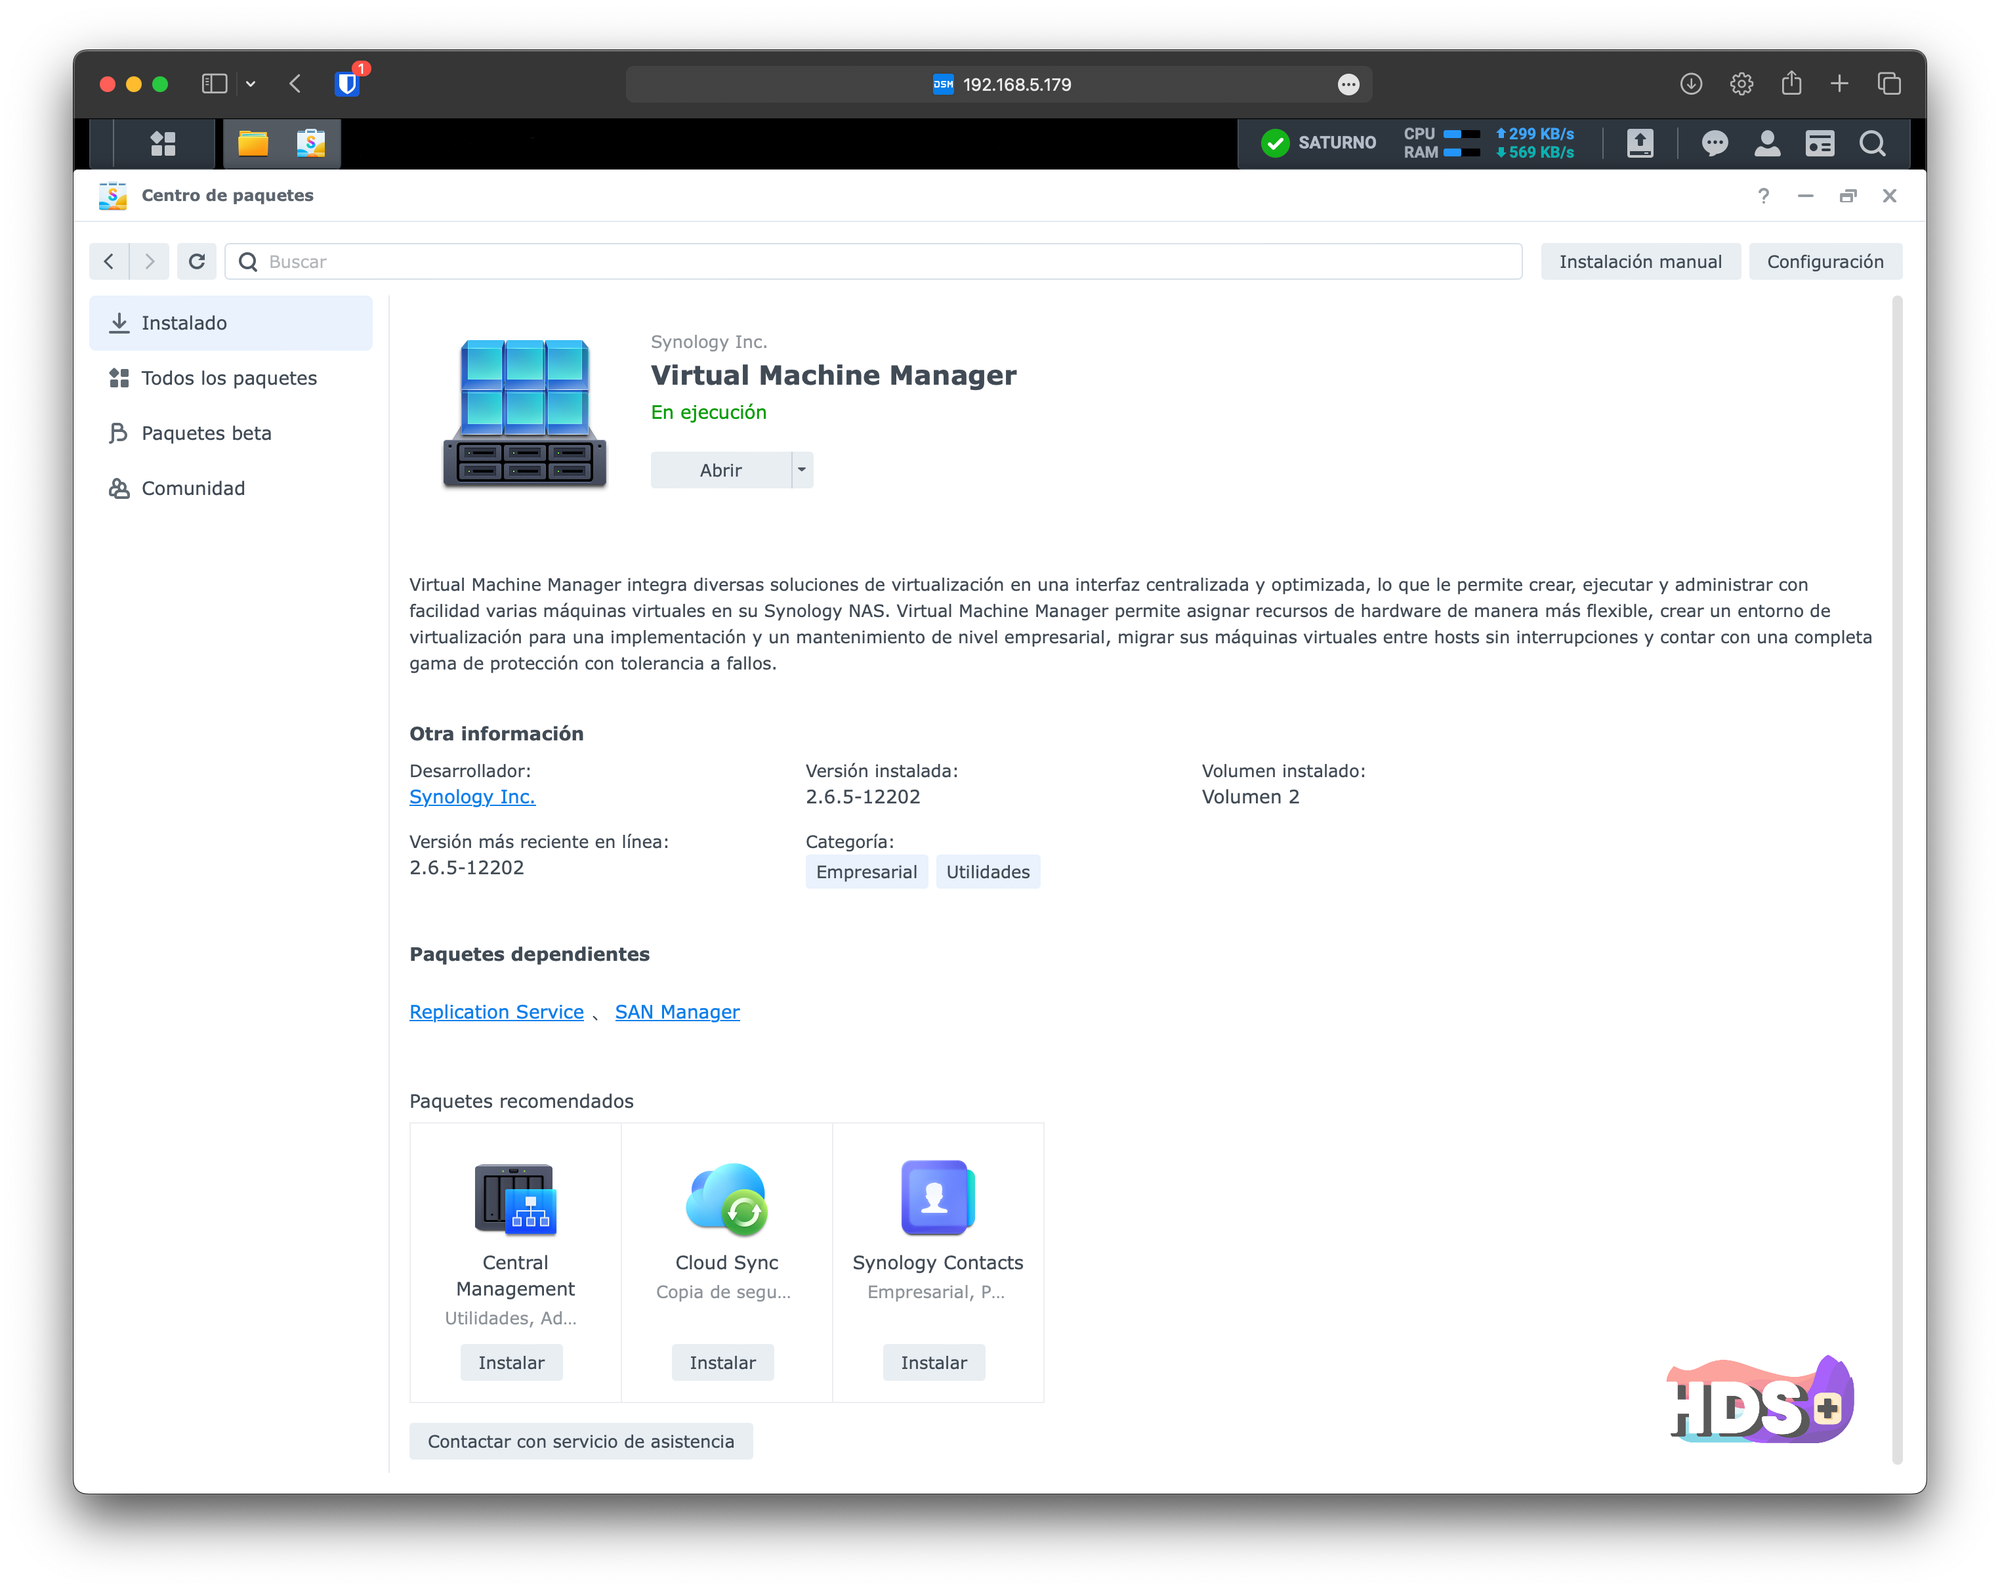Go back in Package Center navigation

(109, 261)
